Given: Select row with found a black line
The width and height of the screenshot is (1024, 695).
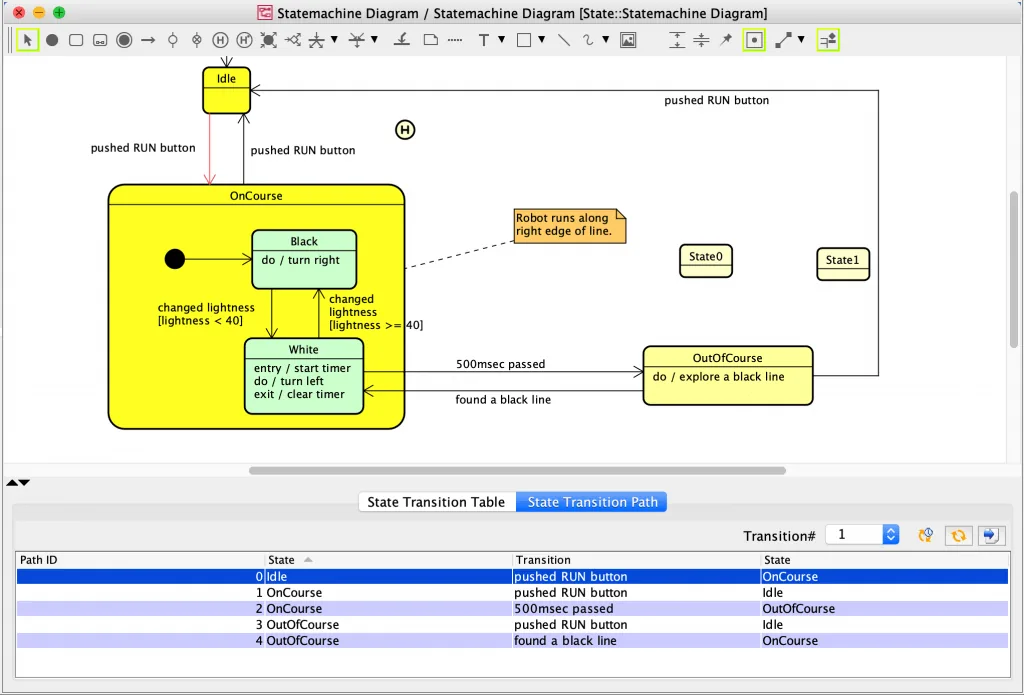Looking at the screenshot, I should point(512,641).
